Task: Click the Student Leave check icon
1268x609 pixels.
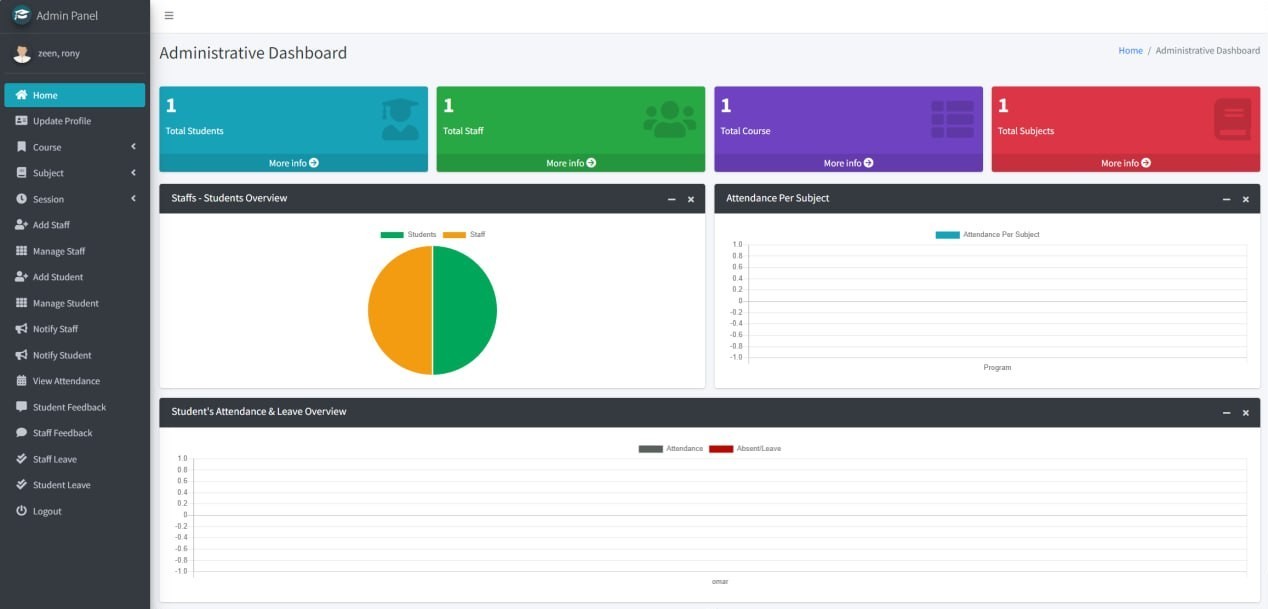Action: (21, 485)
